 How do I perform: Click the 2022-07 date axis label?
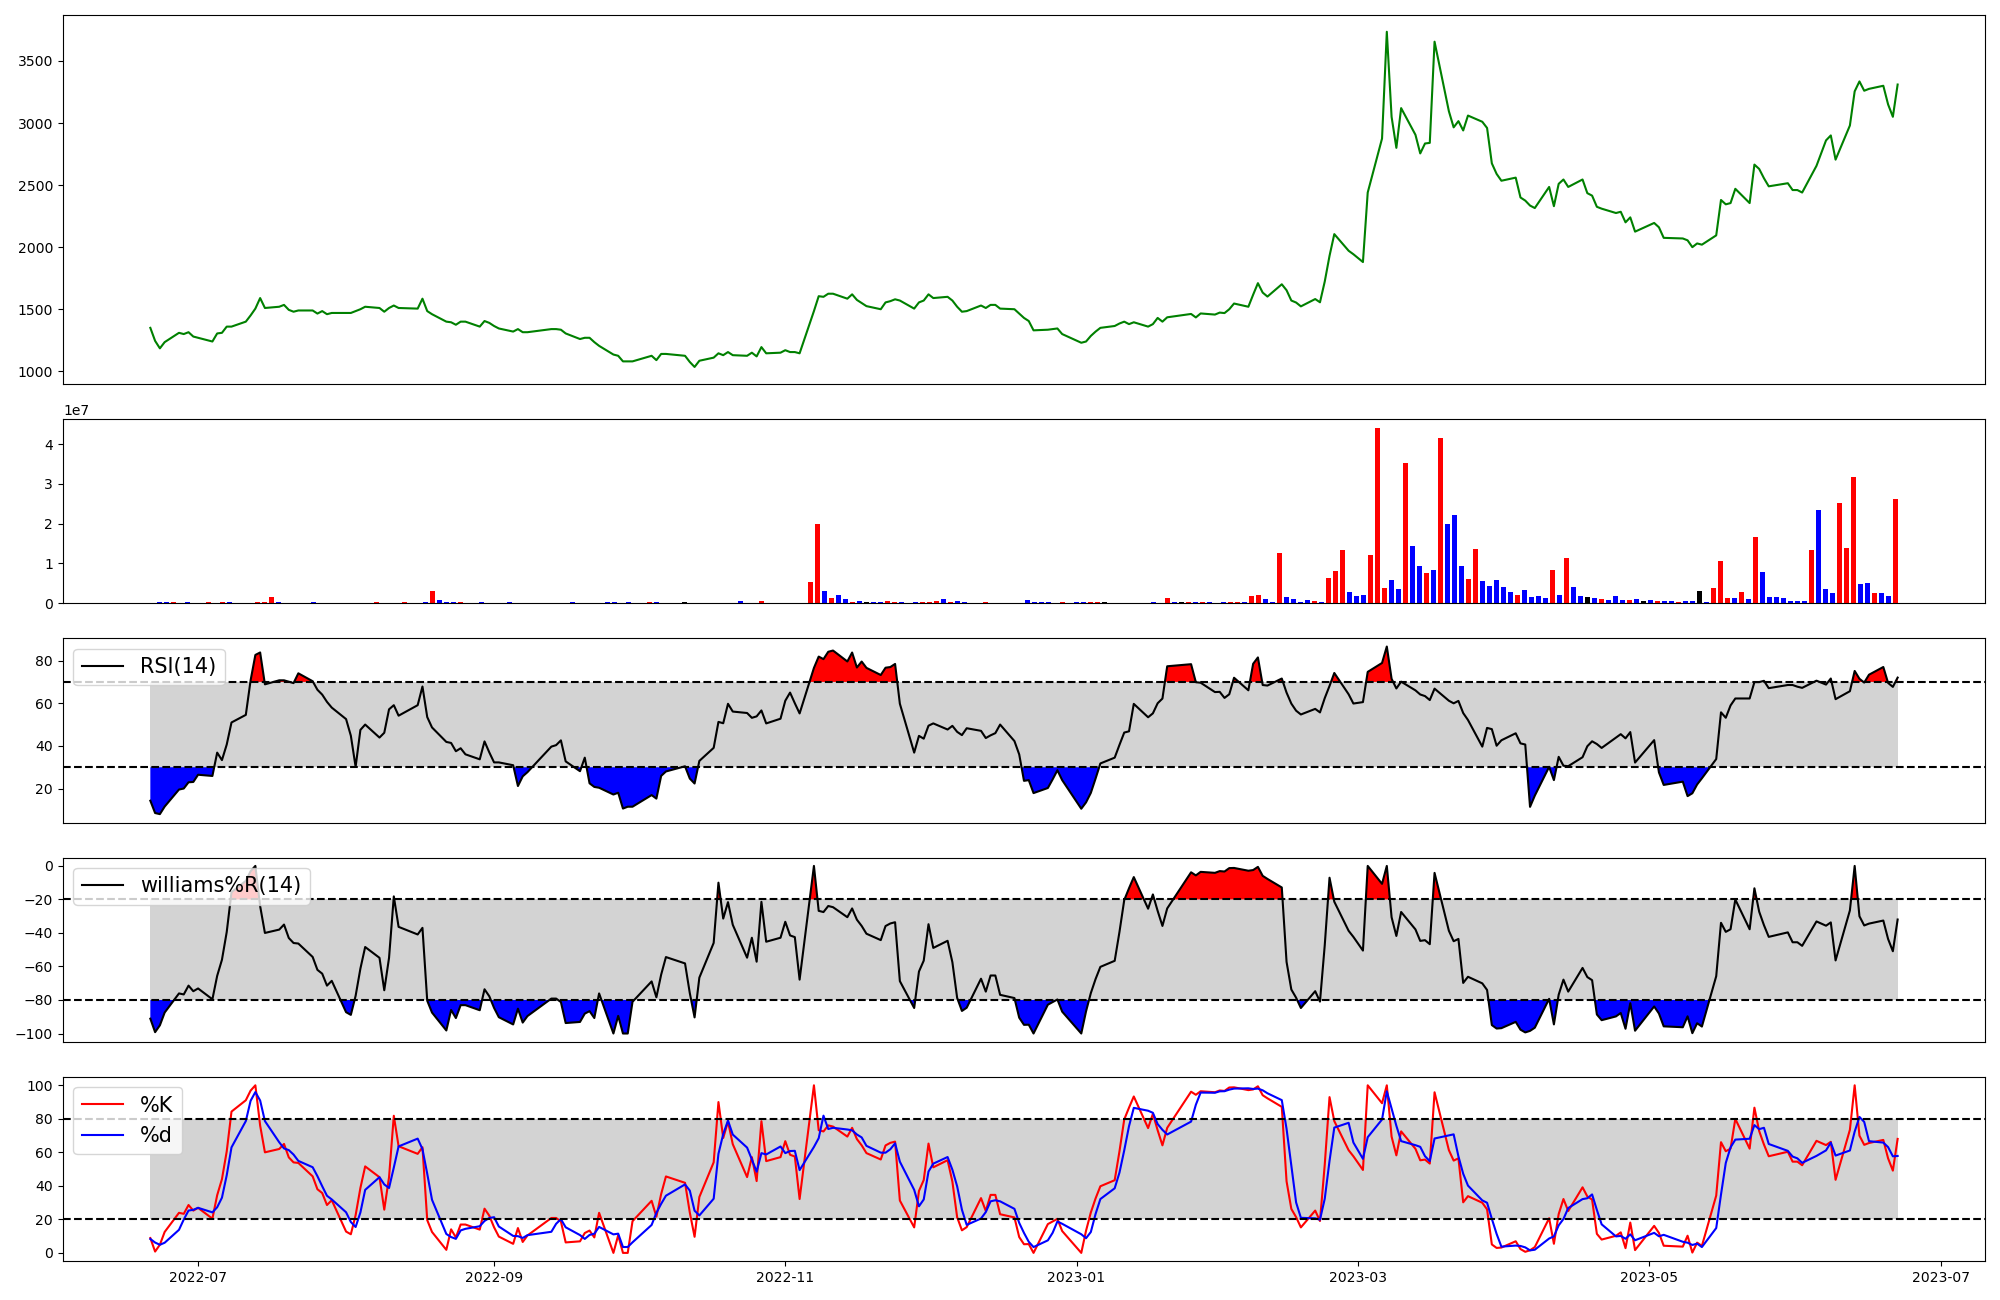pos(198,1277)
